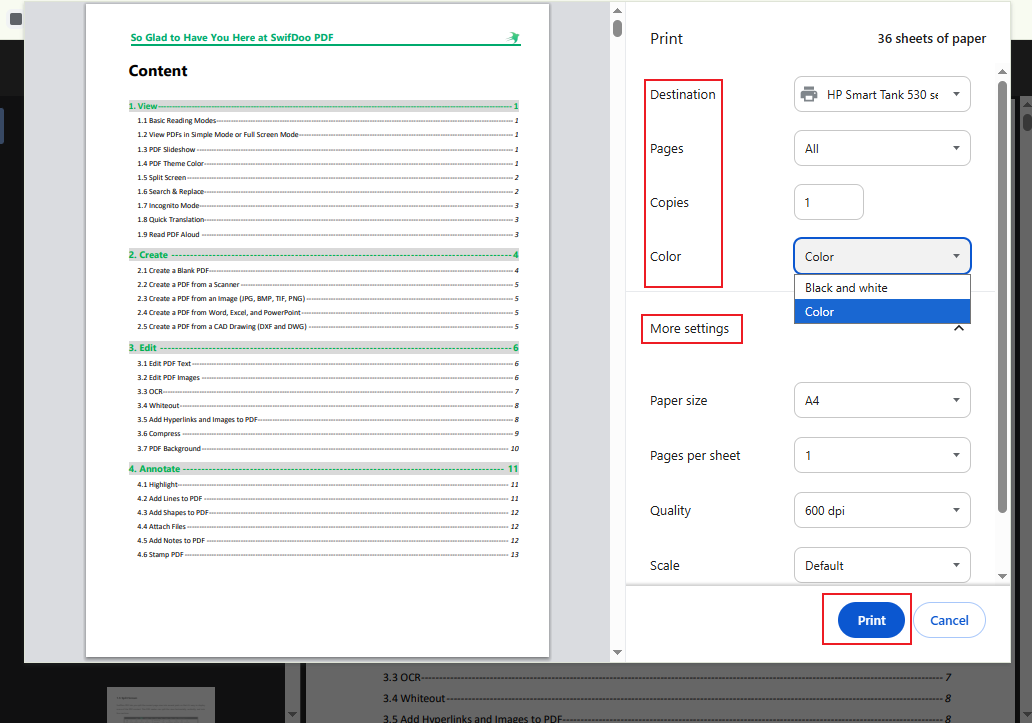The image size is (1032, 723).
Task: Click background thumbnail panel down arrow
Action: tap(292, 714)
